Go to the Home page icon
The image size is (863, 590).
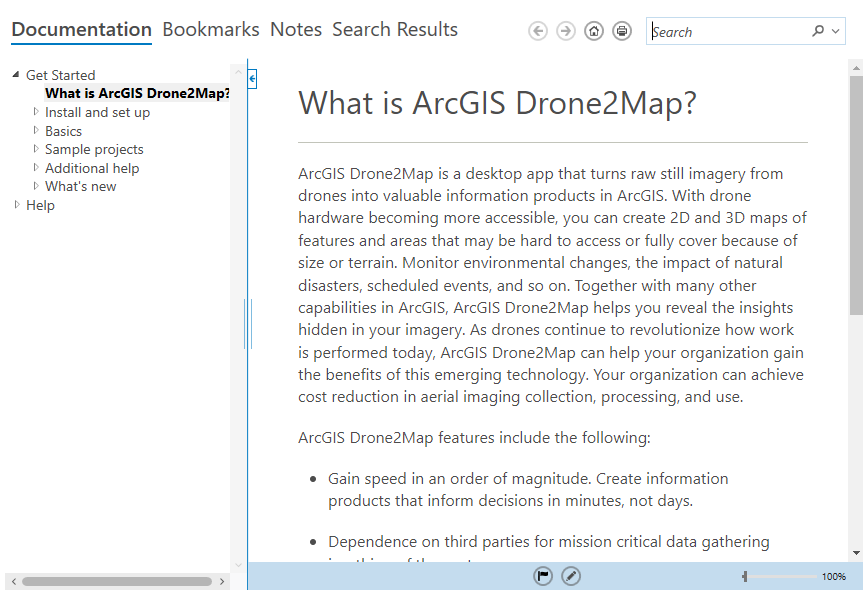594,31
